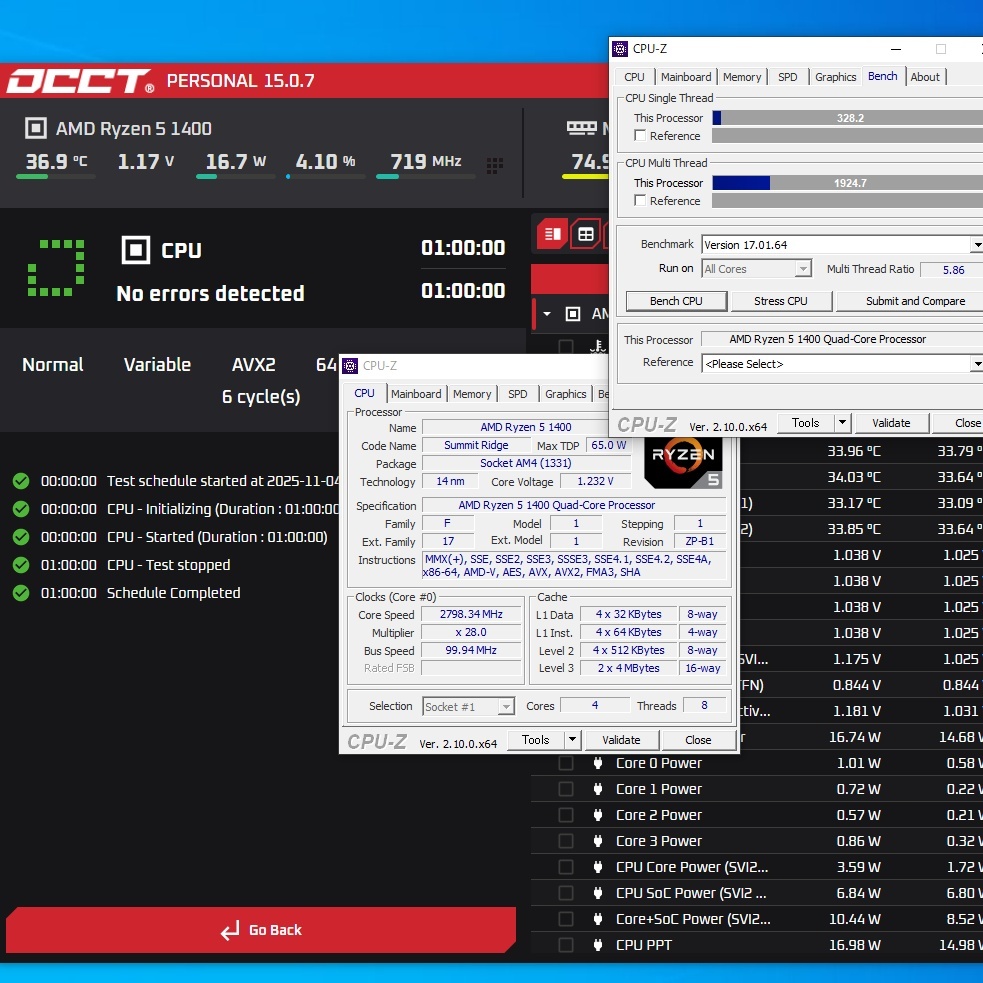This screenshot has width=983, height=983.
Task: Open the Tools arrow in CPU-Z Bench window
Action: click(842, 423)
